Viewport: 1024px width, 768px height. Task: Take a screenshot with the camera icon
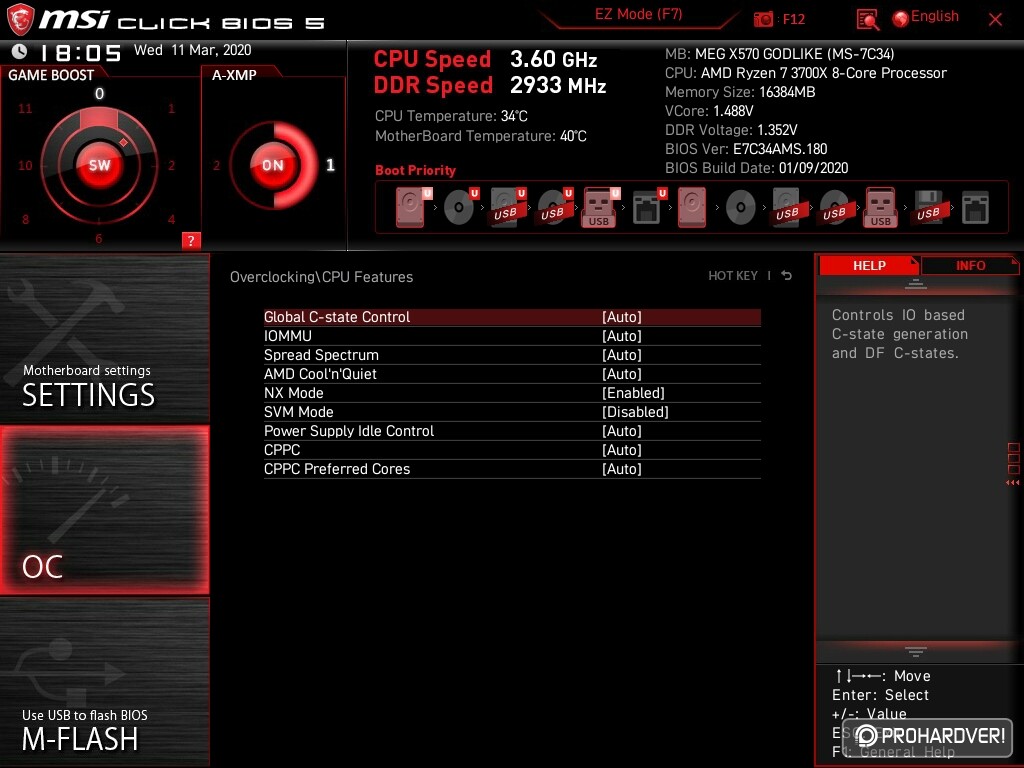pos(763,19)
